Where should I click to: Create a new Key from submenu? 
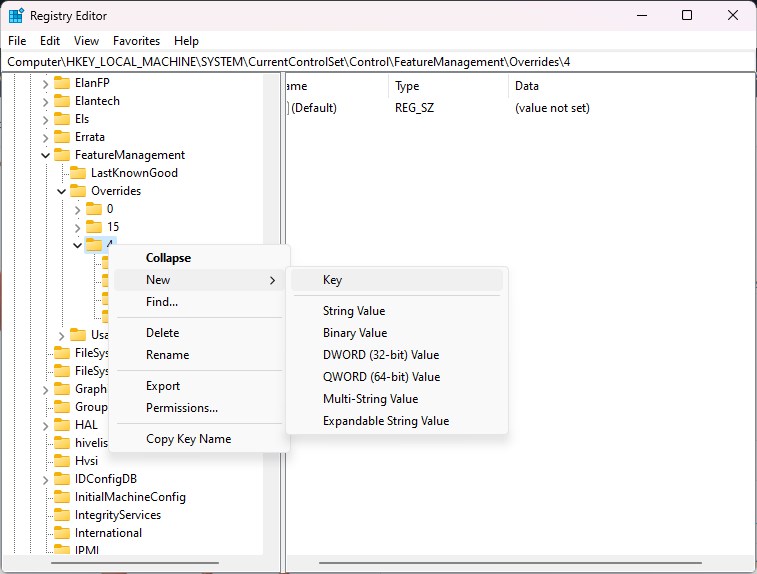coord(397,280)
